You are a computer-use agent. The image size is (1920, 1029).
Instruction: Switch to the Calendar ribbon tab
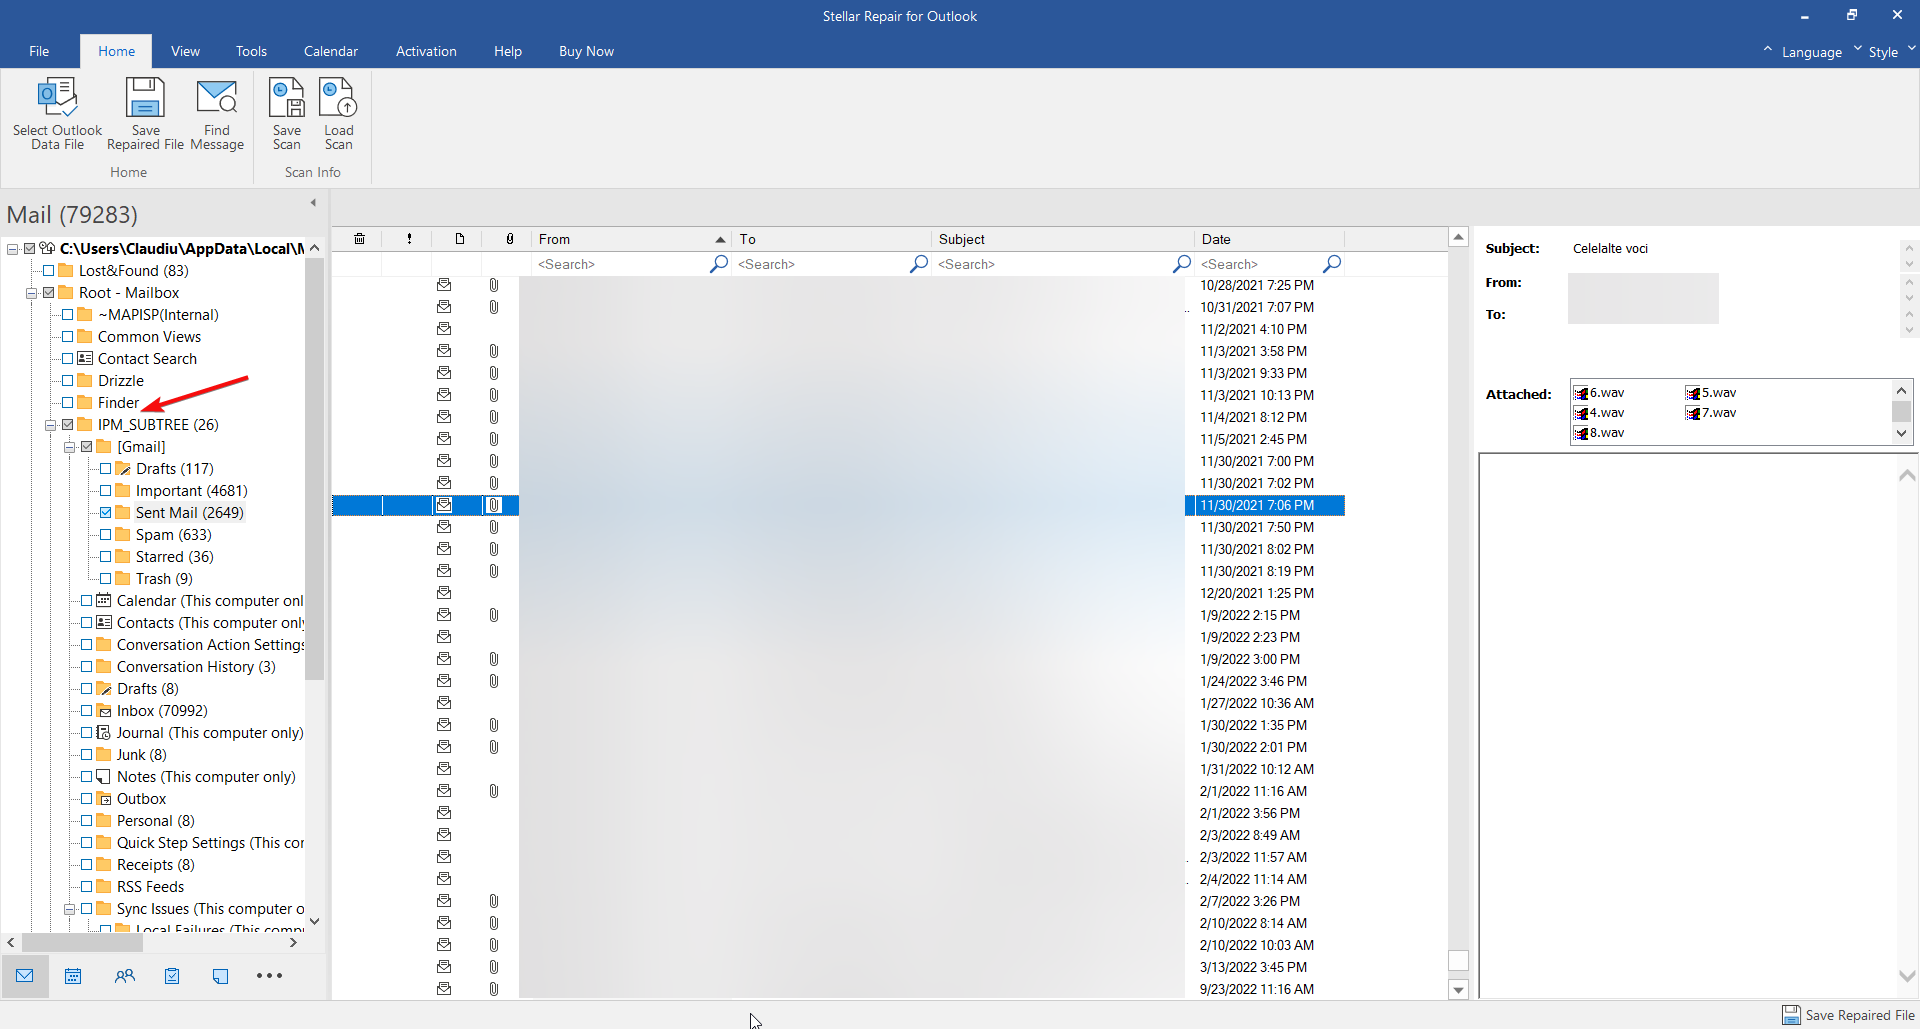point(331,51)
